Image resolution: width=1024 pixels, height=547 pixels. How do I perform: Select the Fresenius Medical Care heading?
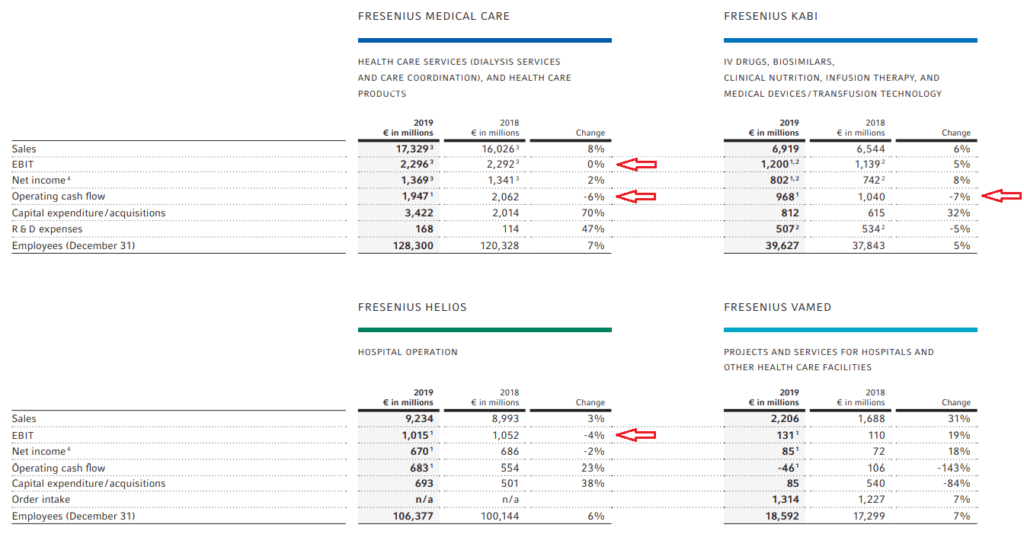(434, 16)
